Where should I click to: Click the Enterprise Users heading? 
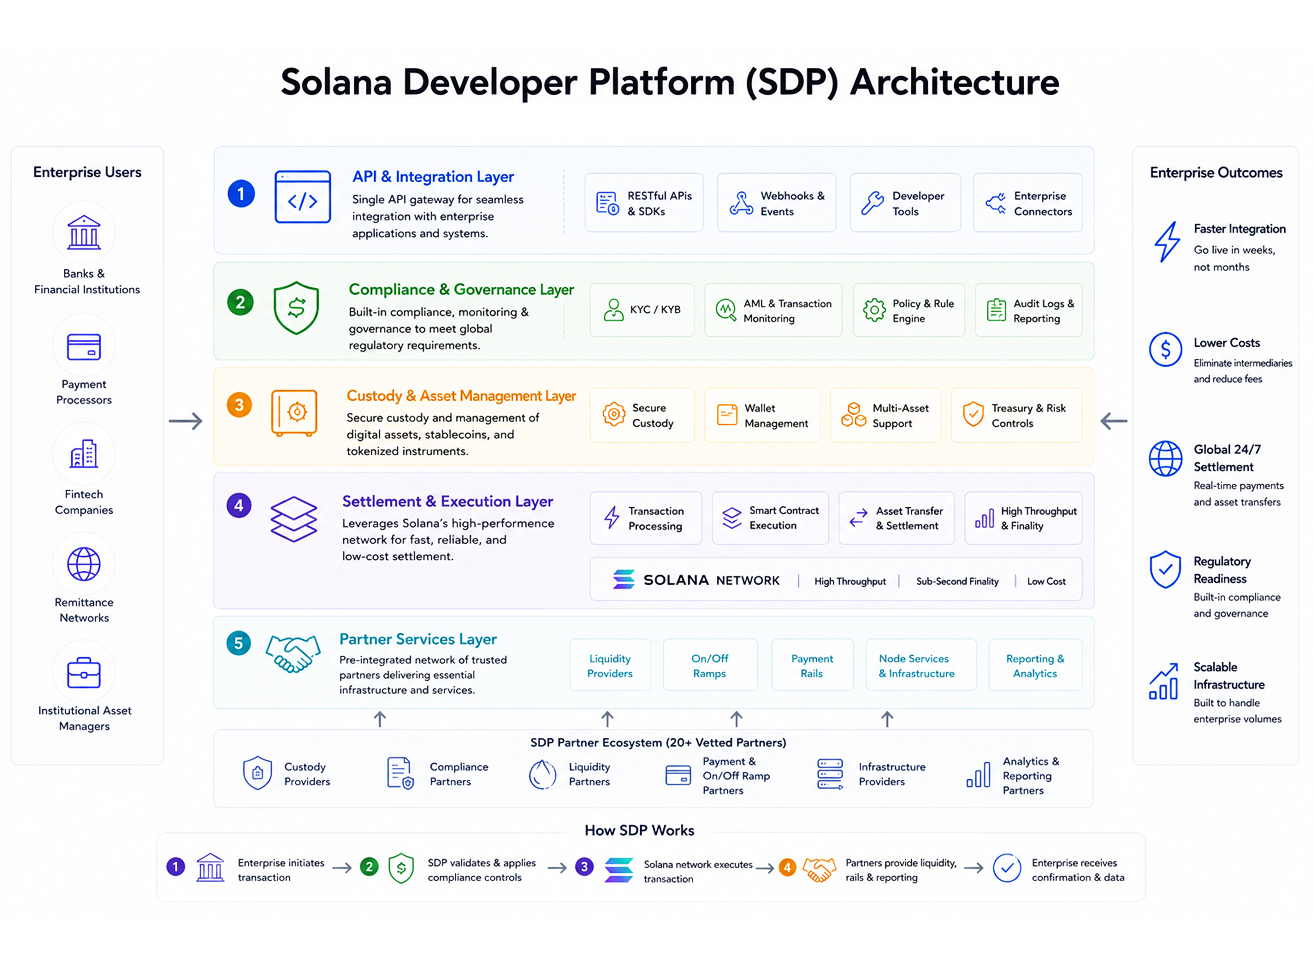(87, 172)
